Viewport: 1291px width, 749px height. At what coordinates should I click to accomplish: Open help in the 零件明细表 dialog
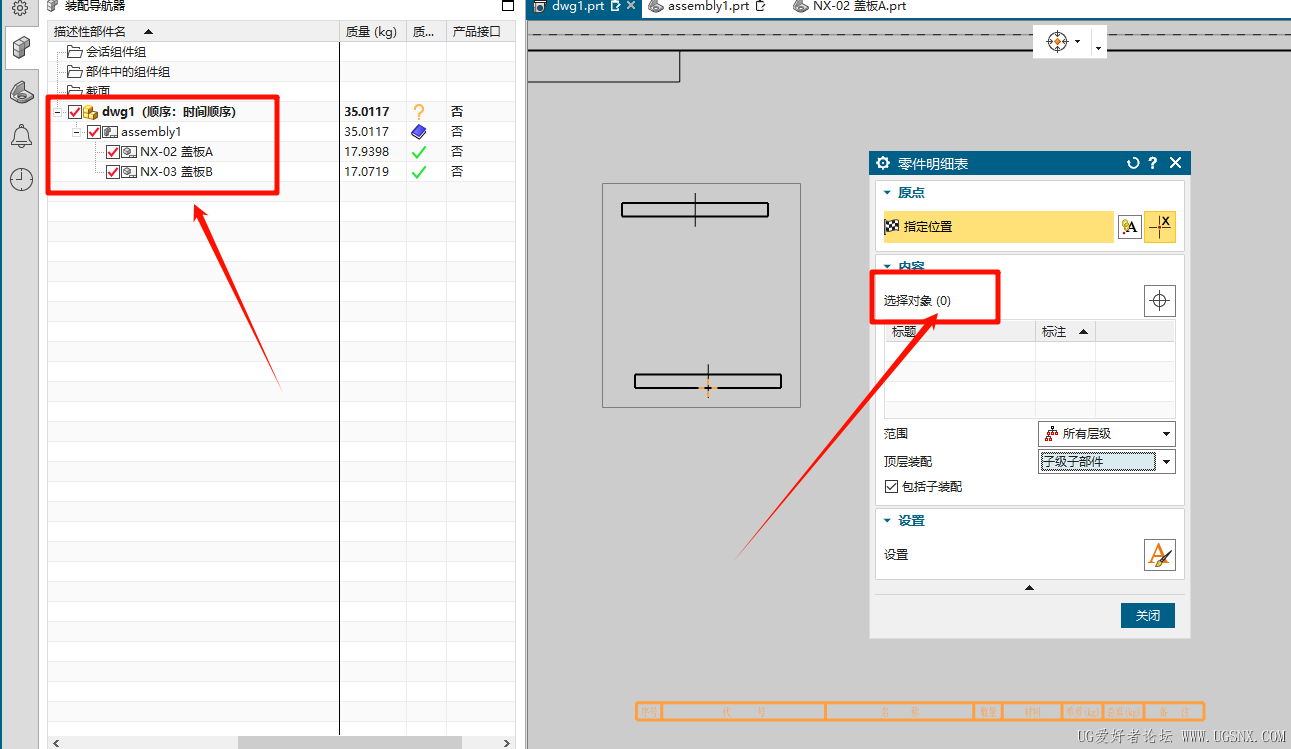pyautogui.click(x=1153, y=163)
